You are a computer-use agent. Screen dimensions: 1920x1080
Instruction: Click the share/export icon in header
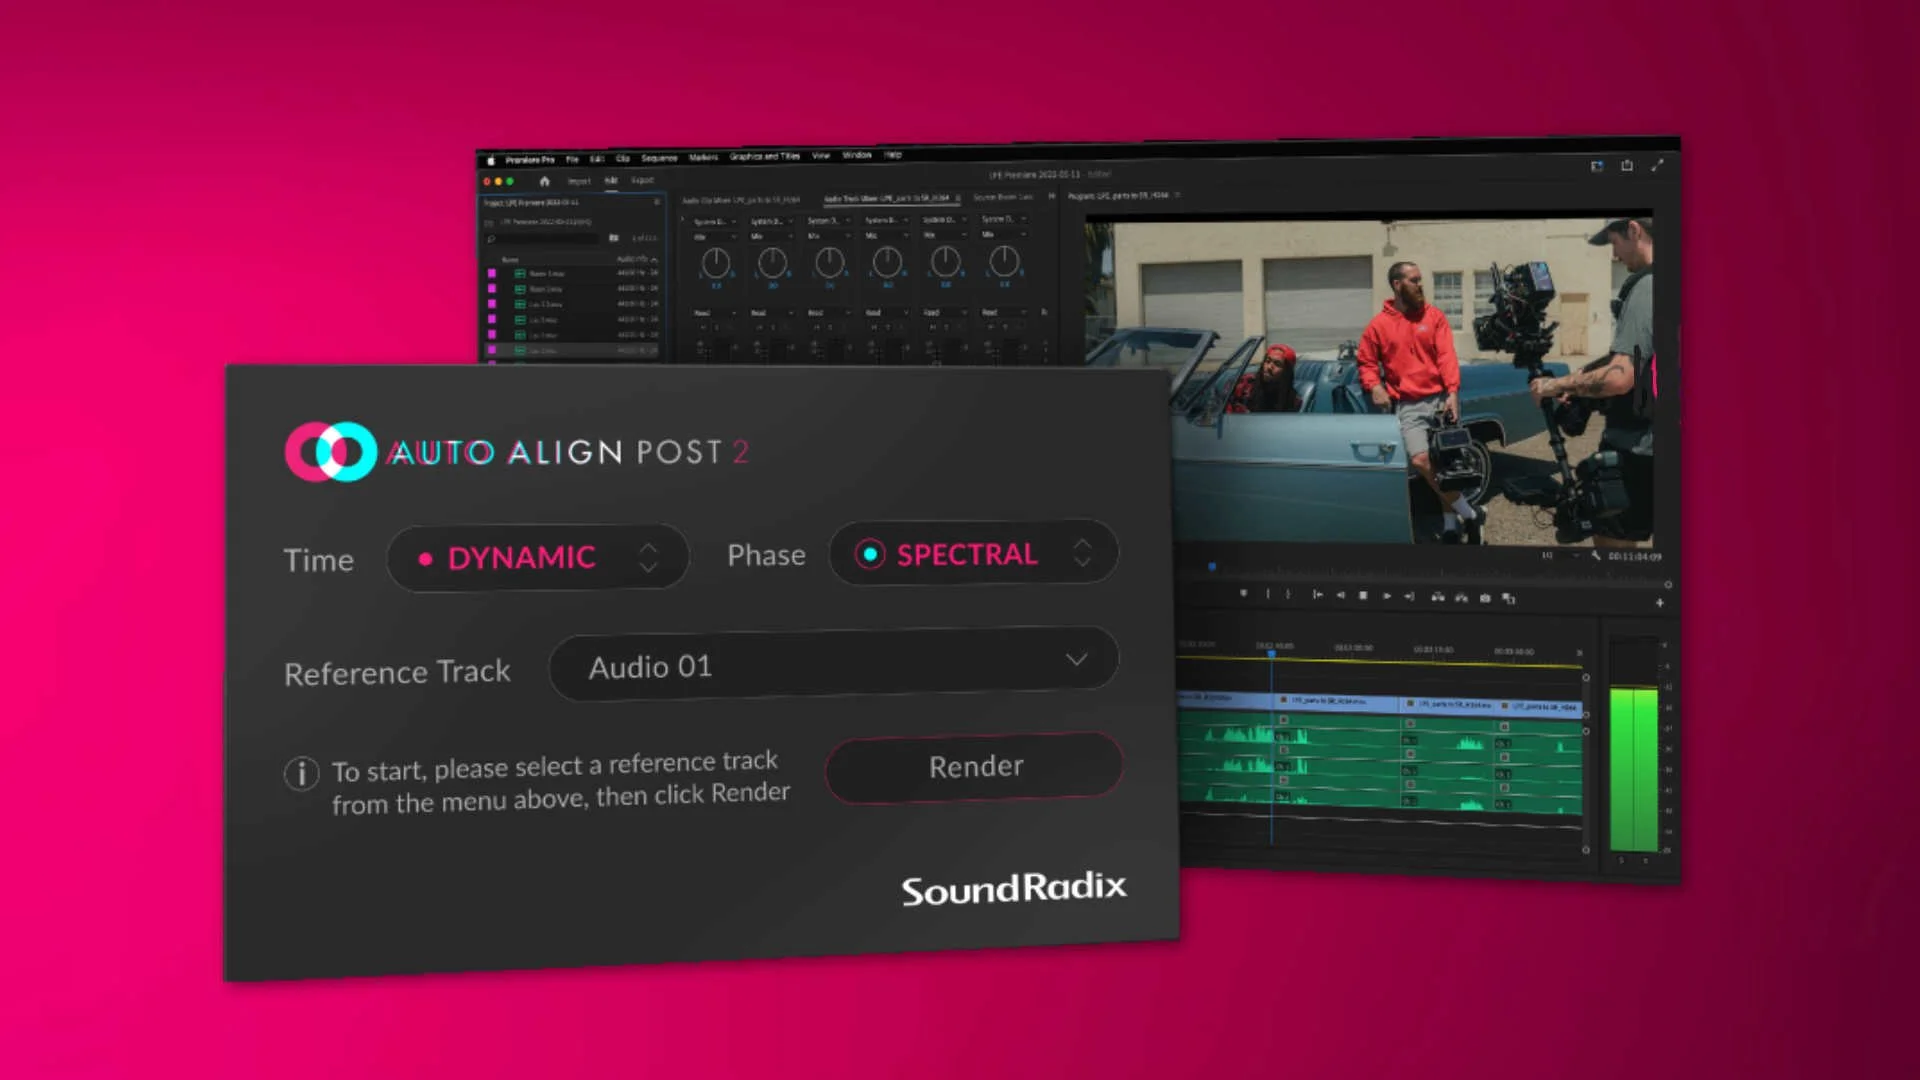tap(1627, 166)
